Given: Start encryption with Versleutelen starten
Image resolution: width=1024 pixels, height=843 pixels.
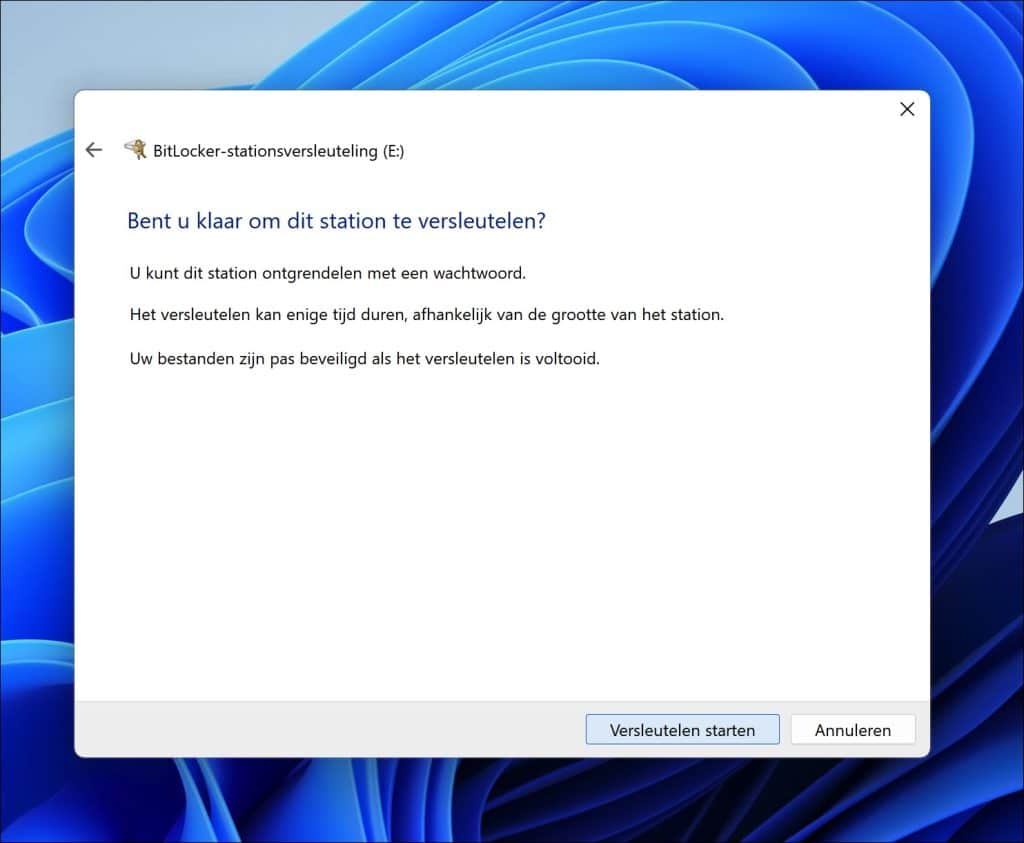Looking at the screenshot, I should pos(682,729).
